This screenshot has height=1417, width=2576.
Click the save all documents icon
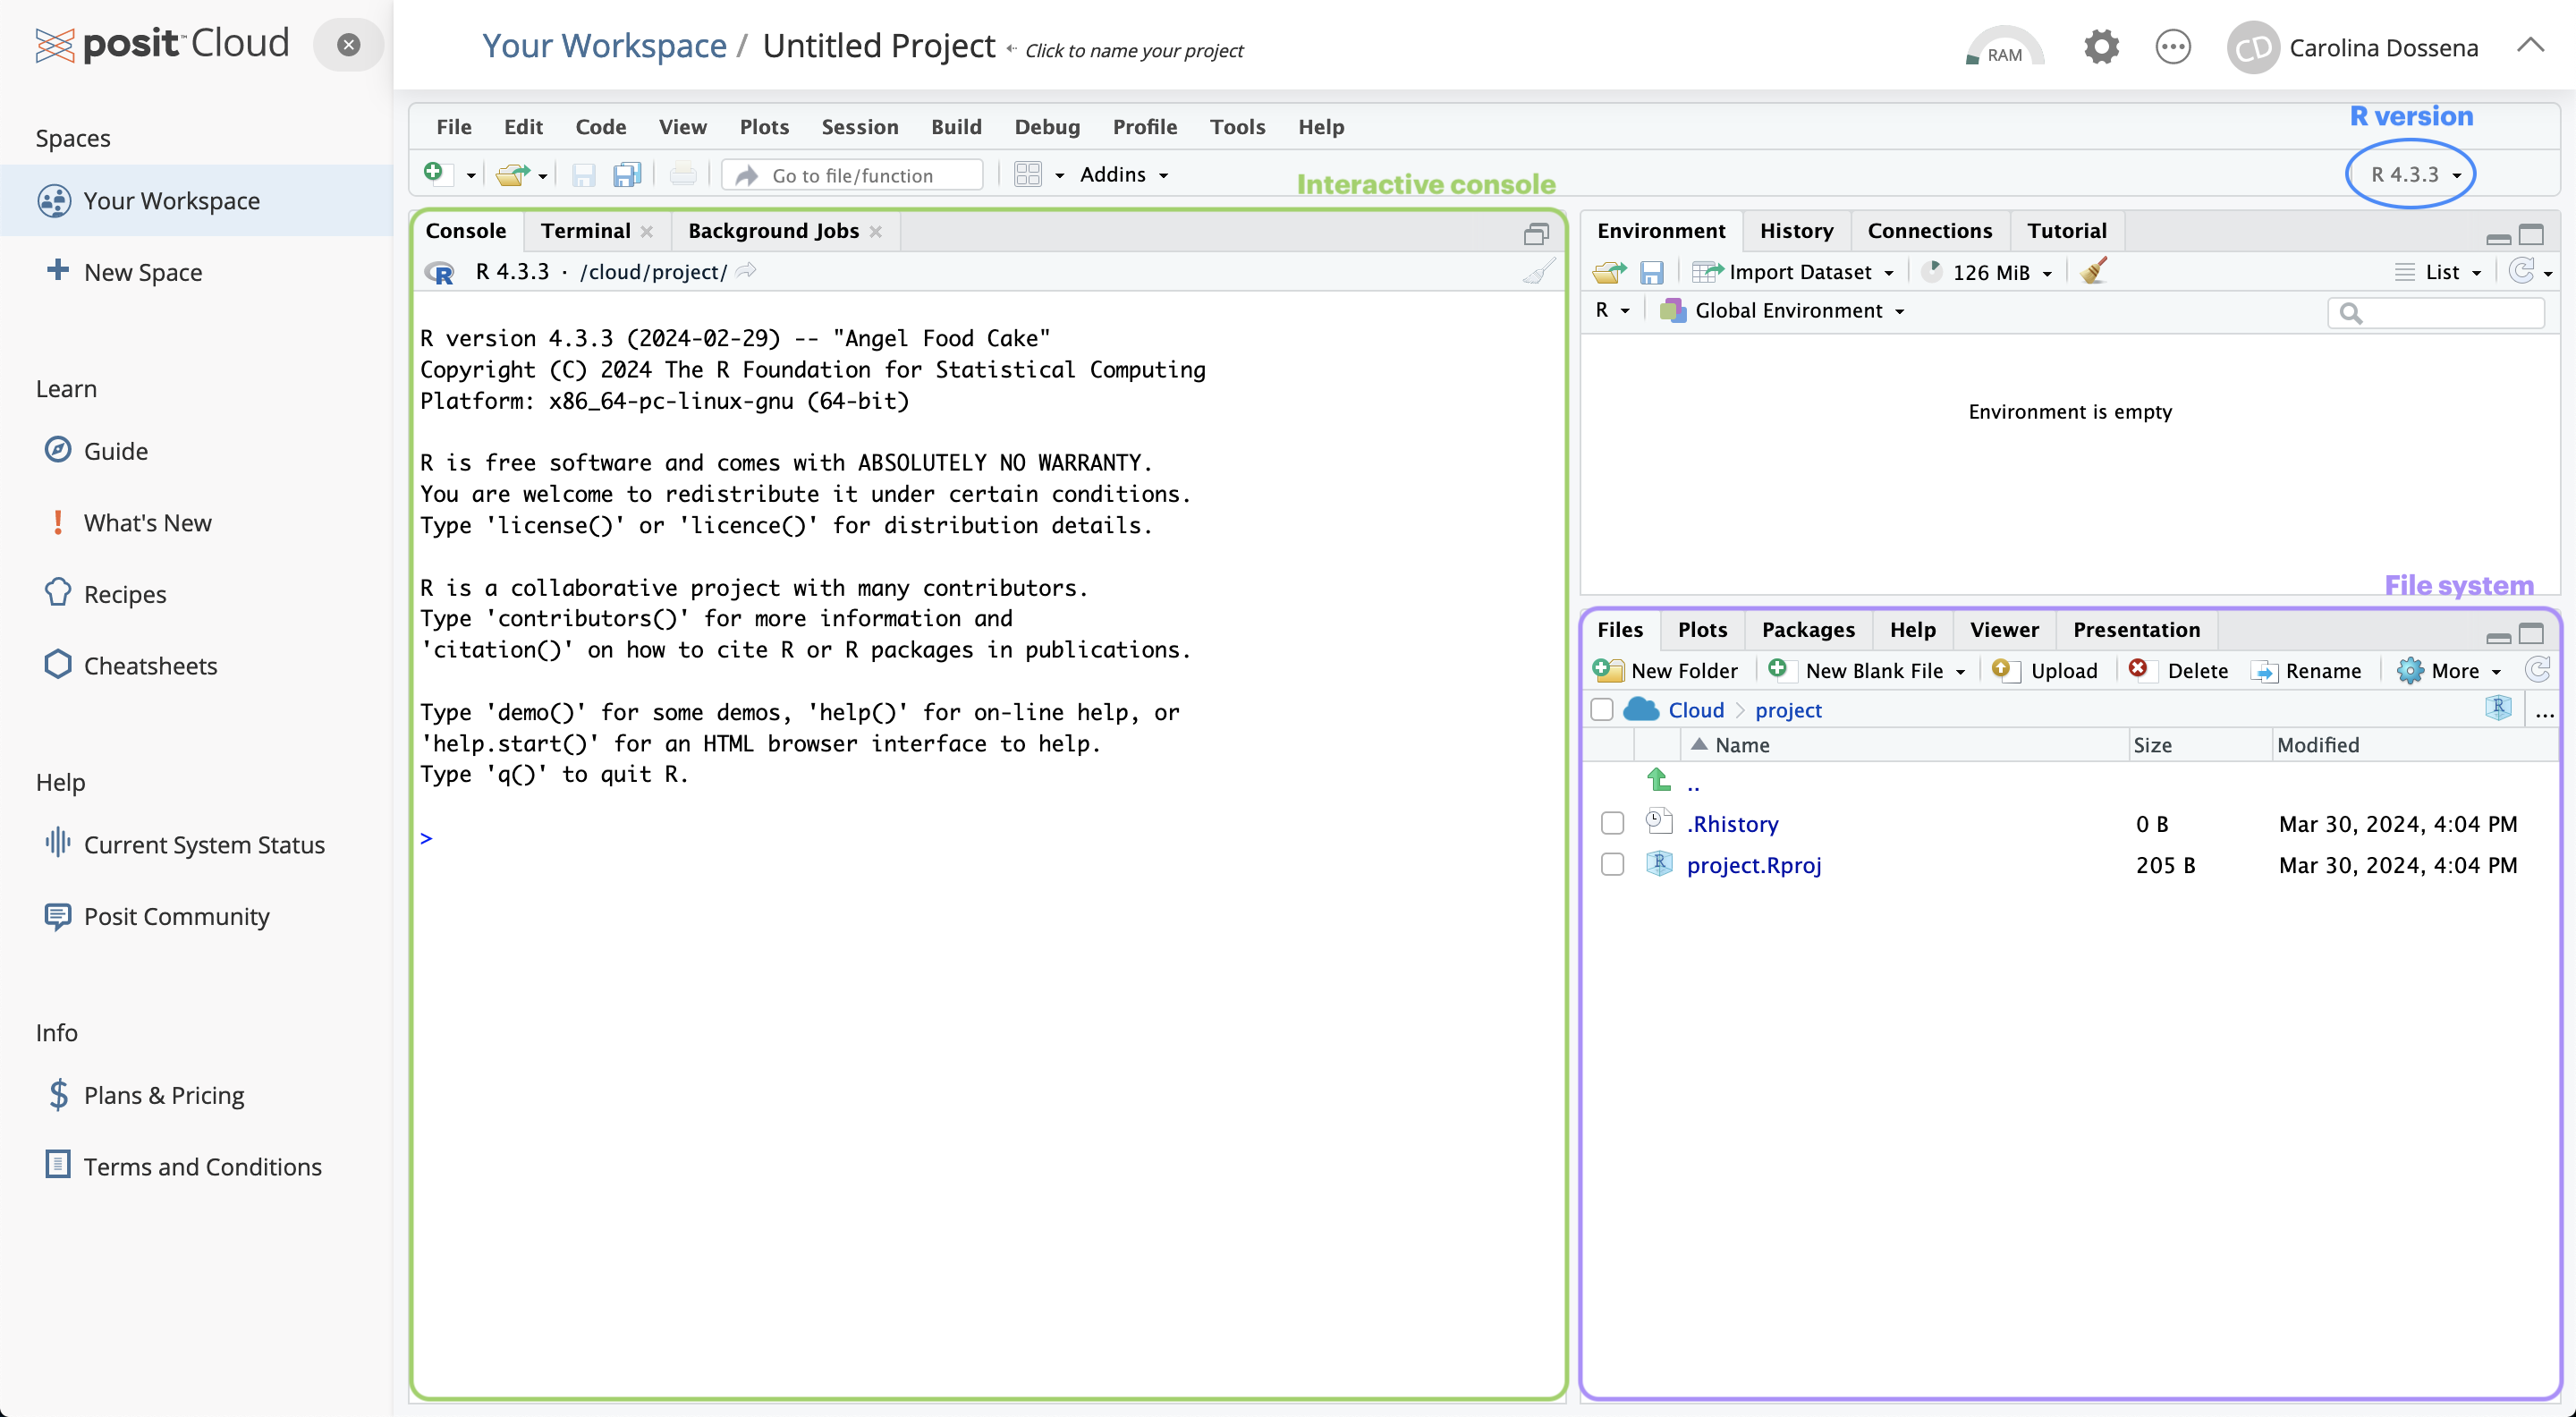coord(627,175)
